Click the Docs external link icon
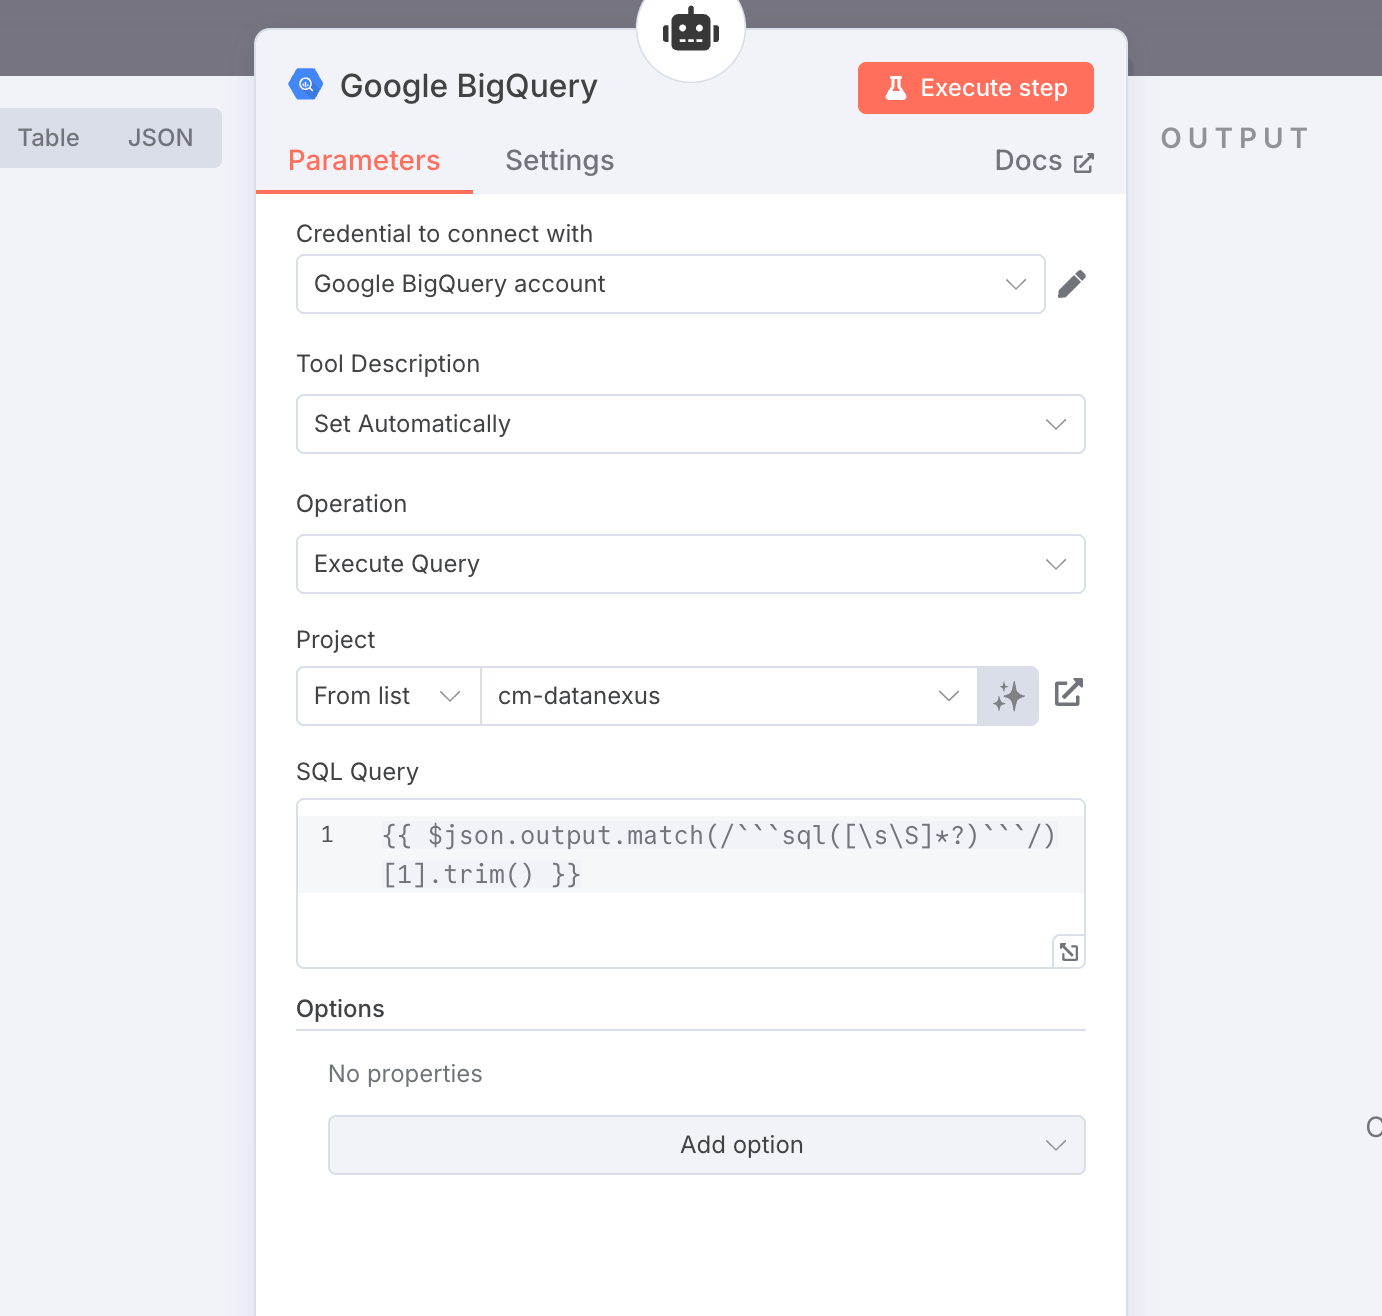This screenshot has width=1382, height=1316. point(1084,163)
